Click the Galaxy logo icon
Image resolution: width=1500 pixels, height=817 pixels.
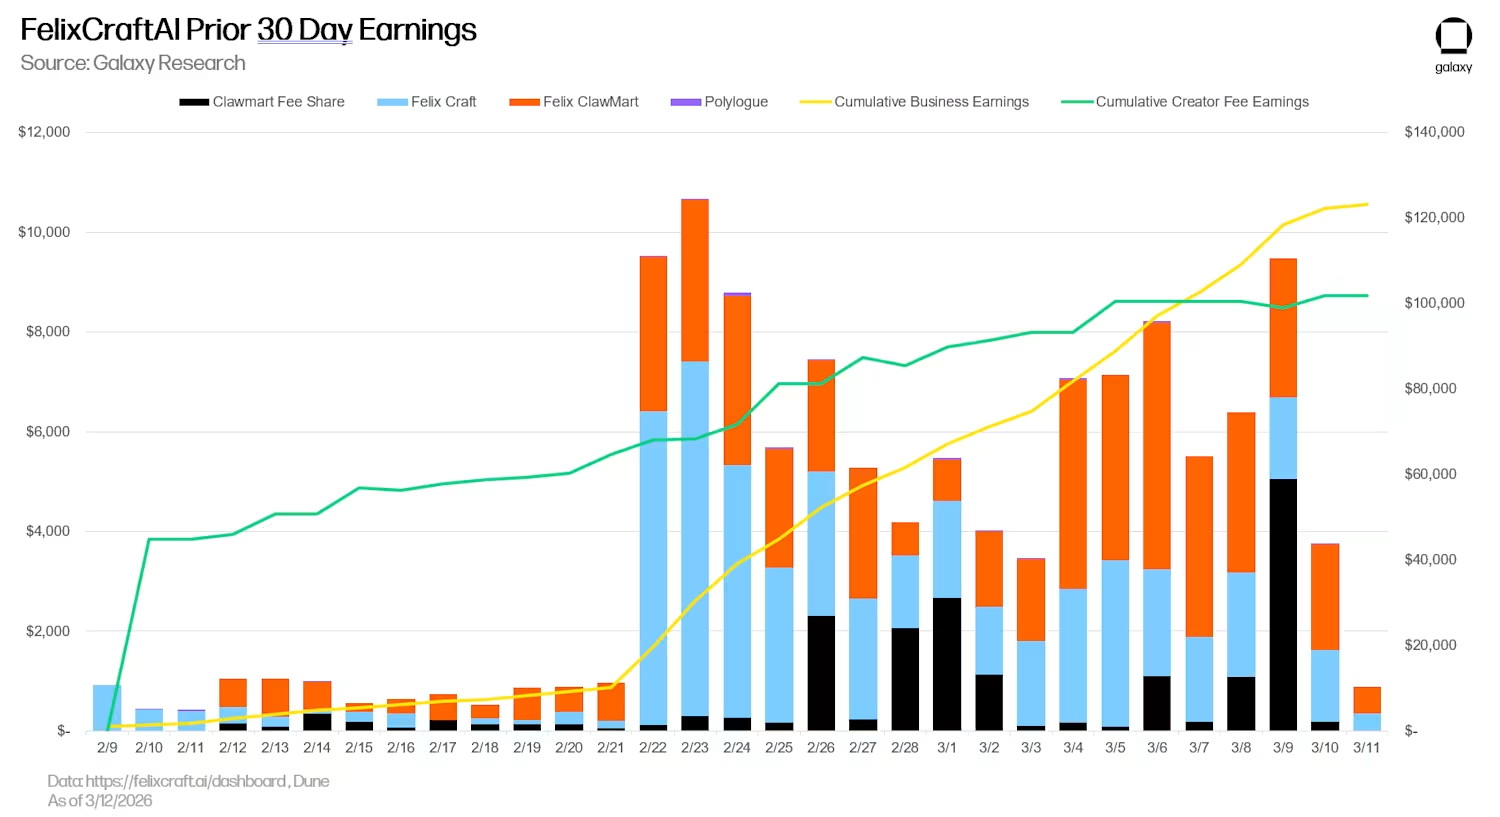(1453, 37)
